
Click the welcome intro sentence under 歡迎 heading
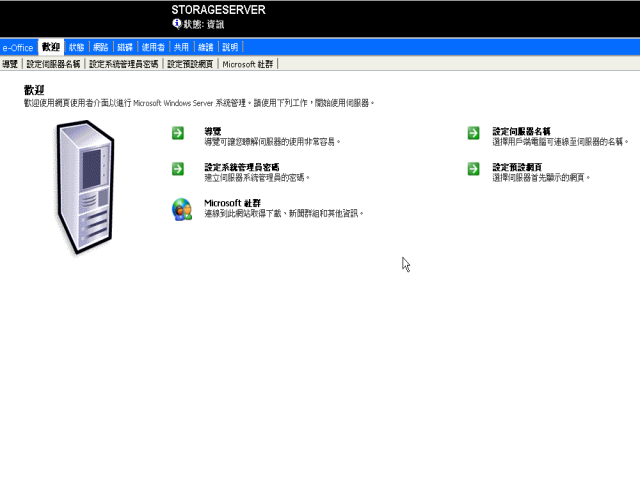(199, 103)
